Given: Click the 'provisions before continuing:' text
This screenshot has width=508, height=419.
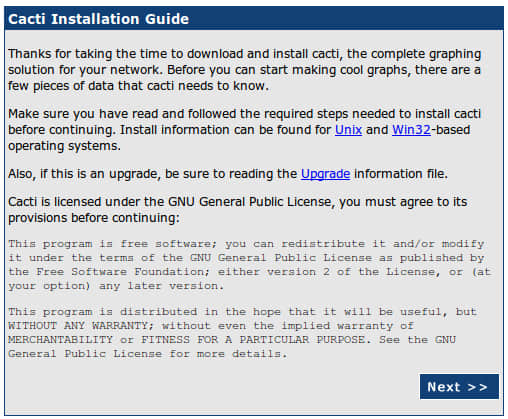Looking at the screenshot, I should [94, 218].
